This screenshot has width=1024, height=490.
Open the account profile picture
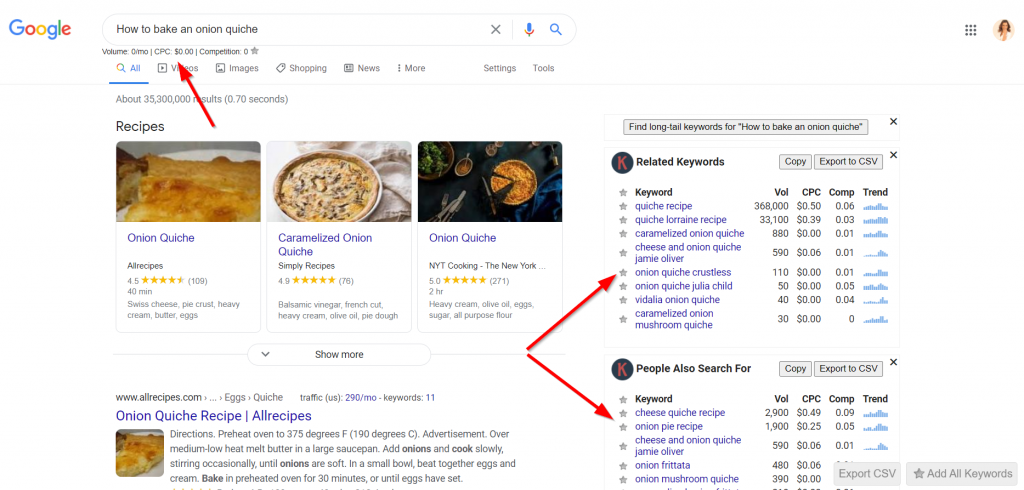pos(1002,30)
